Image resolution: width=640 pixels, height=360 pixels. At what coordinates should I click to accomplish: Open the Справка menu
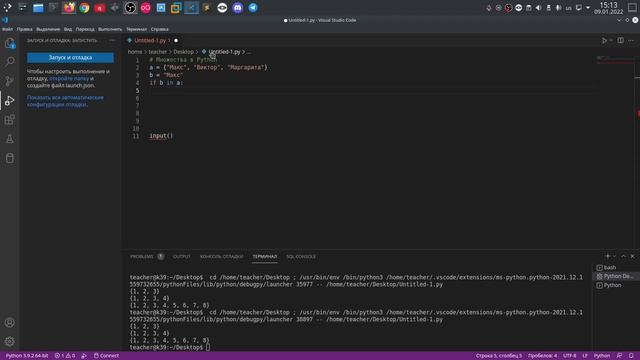point(159,29)
